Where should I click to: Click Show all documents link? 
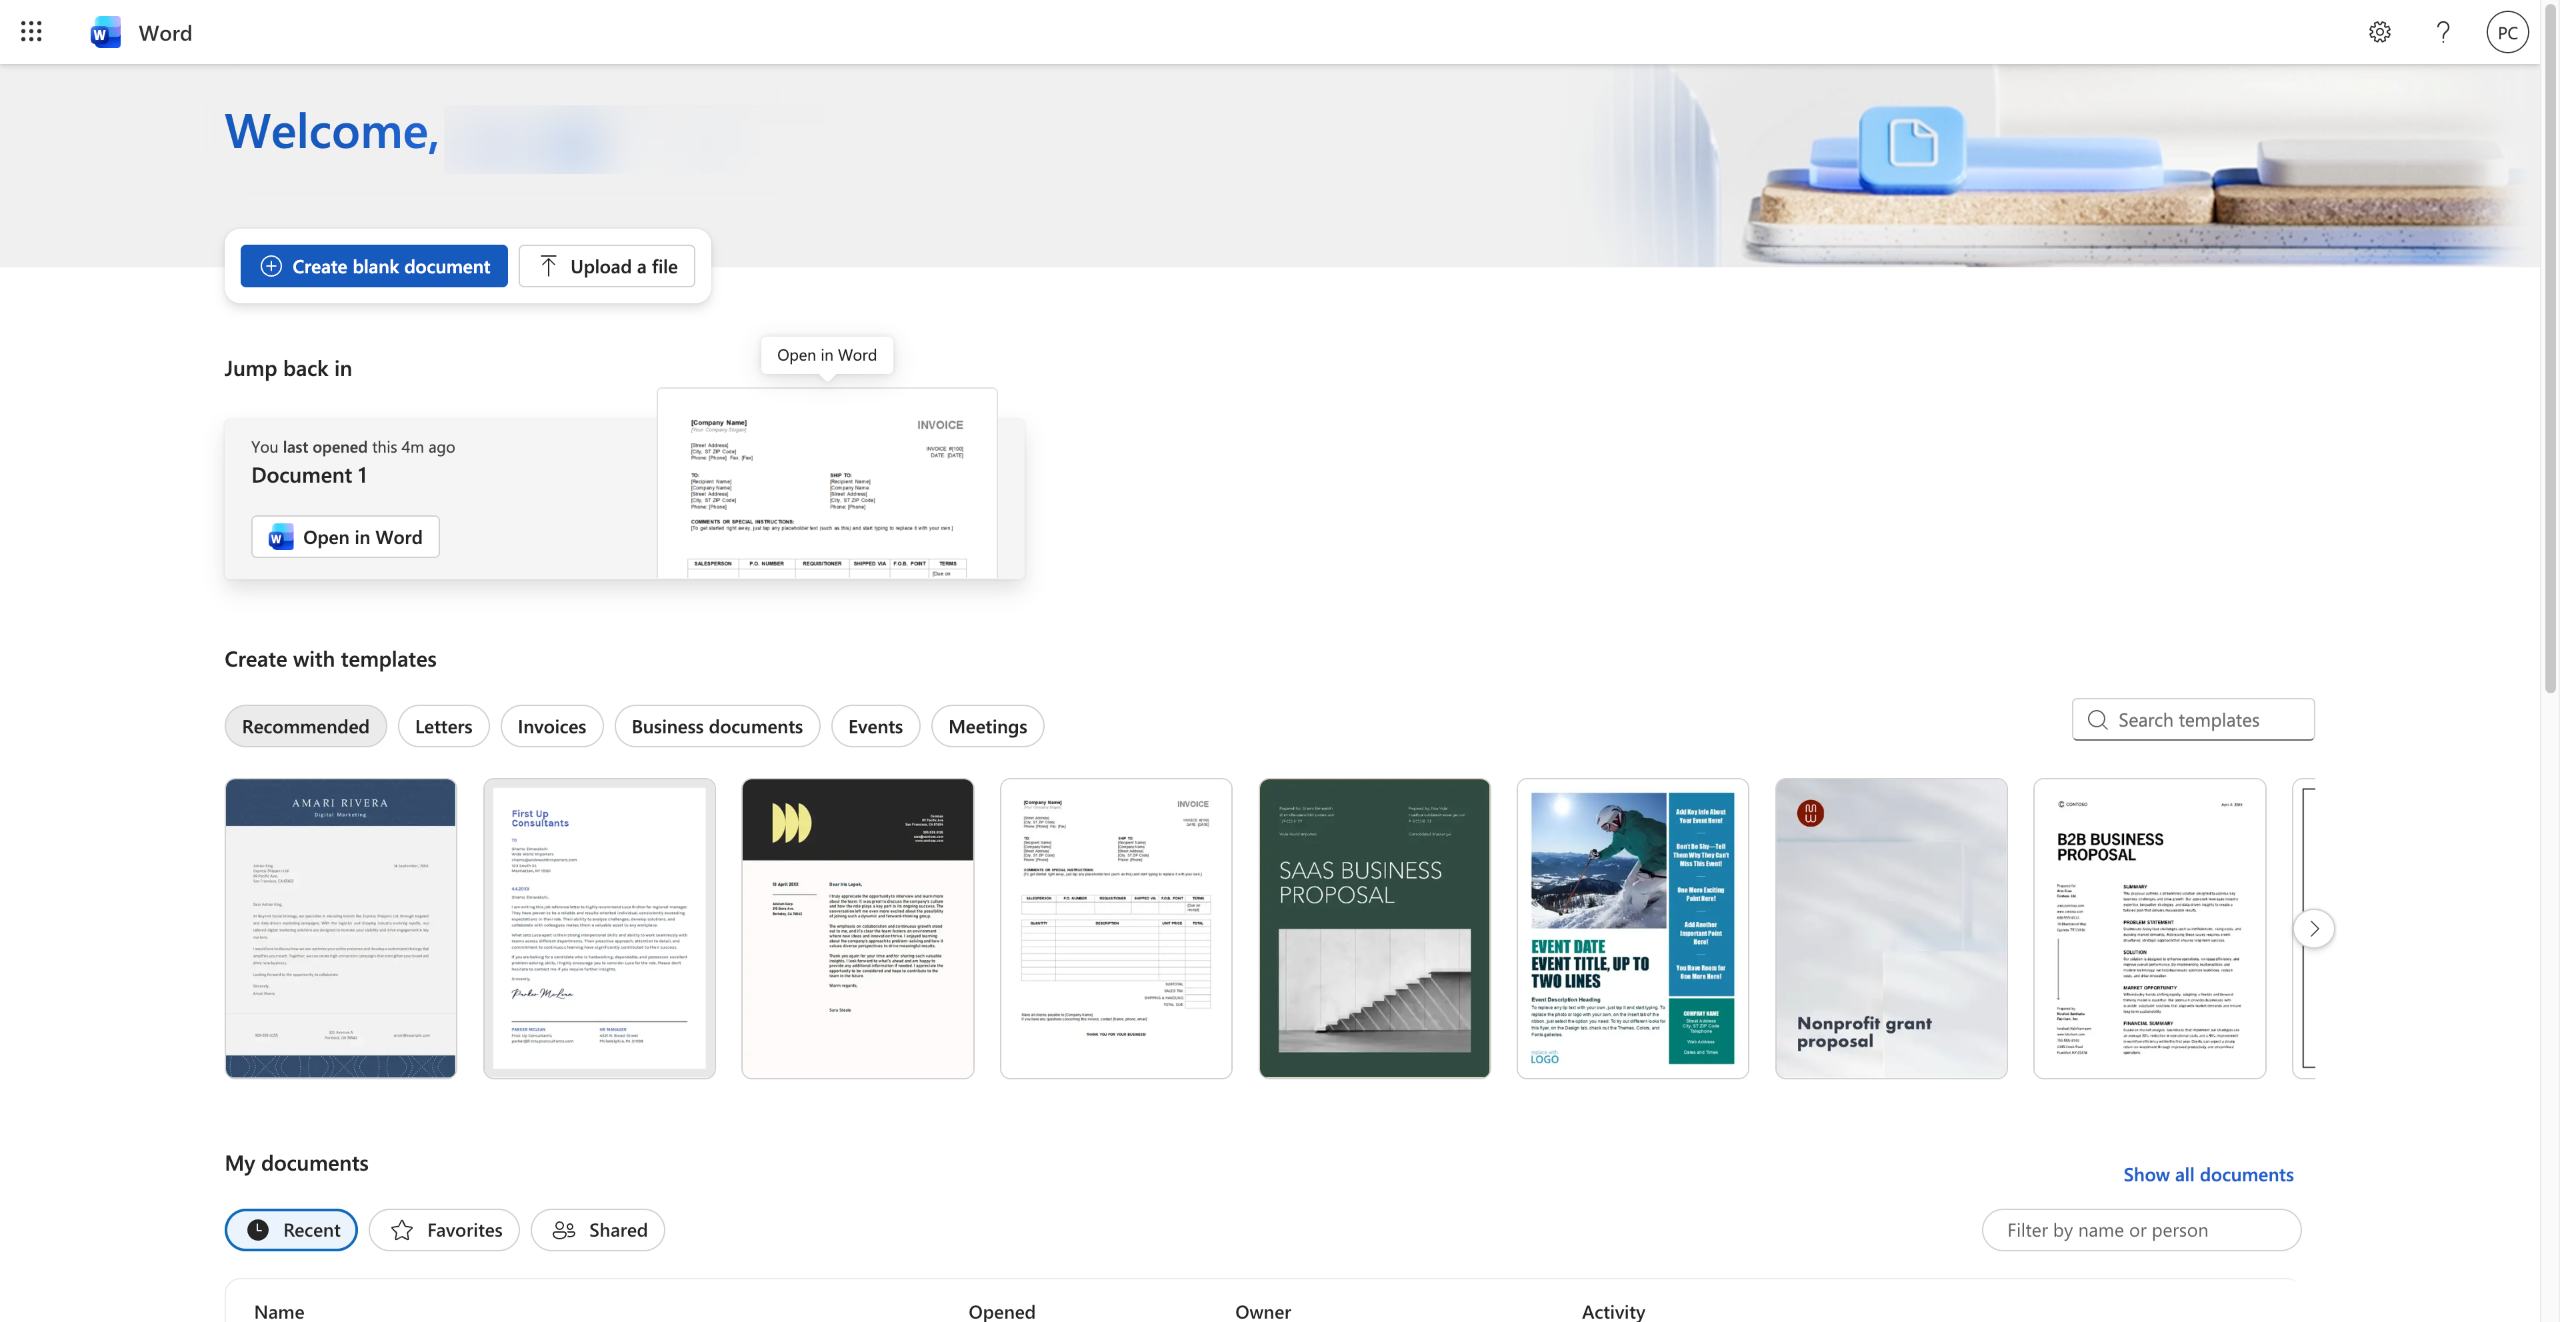click(x=2208, y=1174)
